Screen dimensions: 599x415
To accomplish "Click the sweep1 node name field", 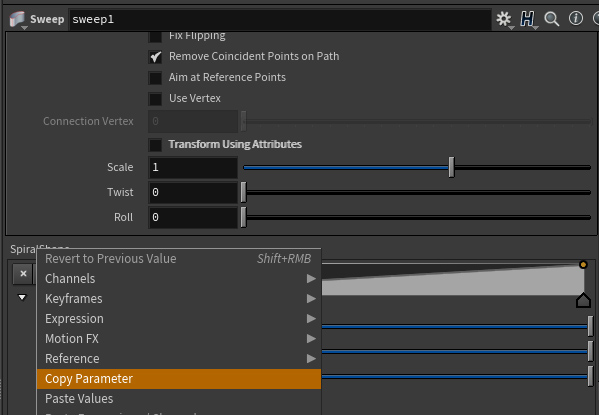I will click(280, 19).
